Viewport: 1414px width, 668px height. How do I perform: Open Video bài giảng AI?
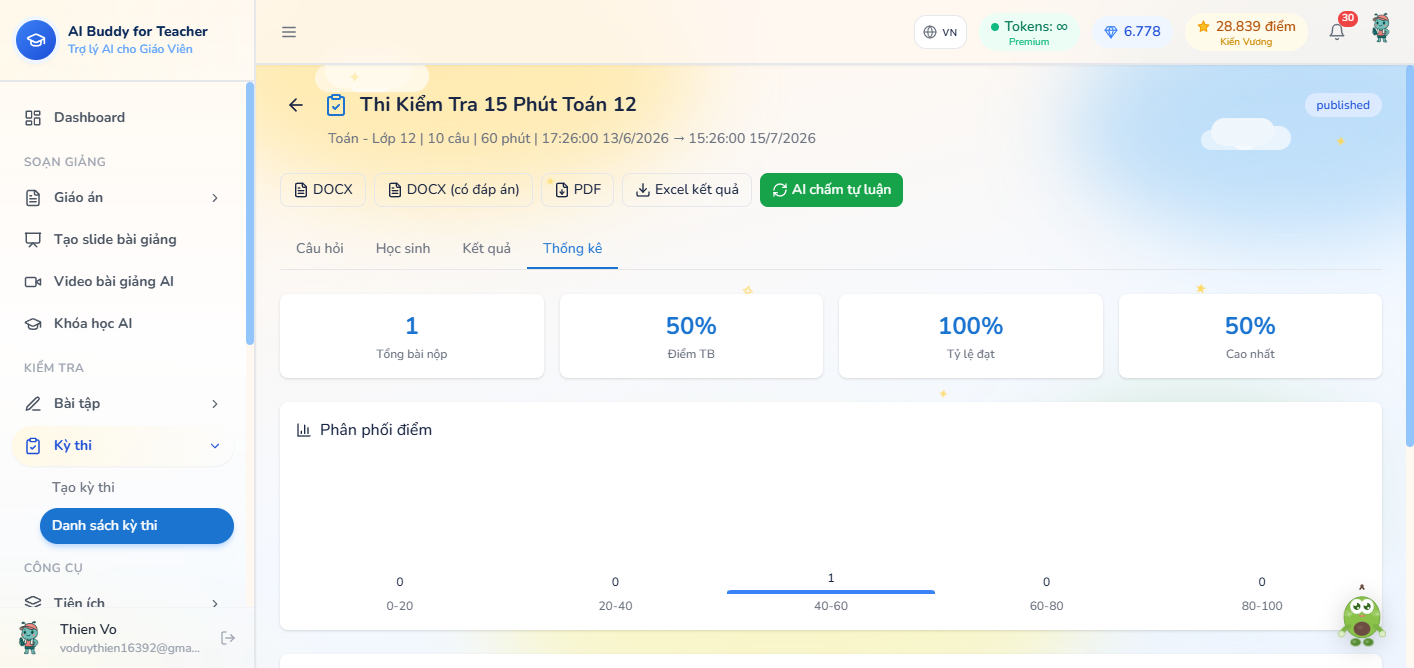tap(123, 282)
